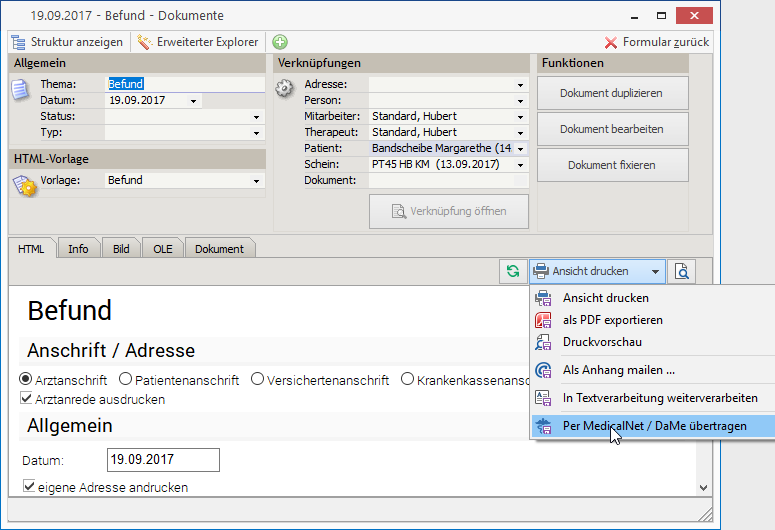The height and width of the screenshot is (530, 775).
Task: Expand the Vorlage dropdown
Action: pos(257,181)
